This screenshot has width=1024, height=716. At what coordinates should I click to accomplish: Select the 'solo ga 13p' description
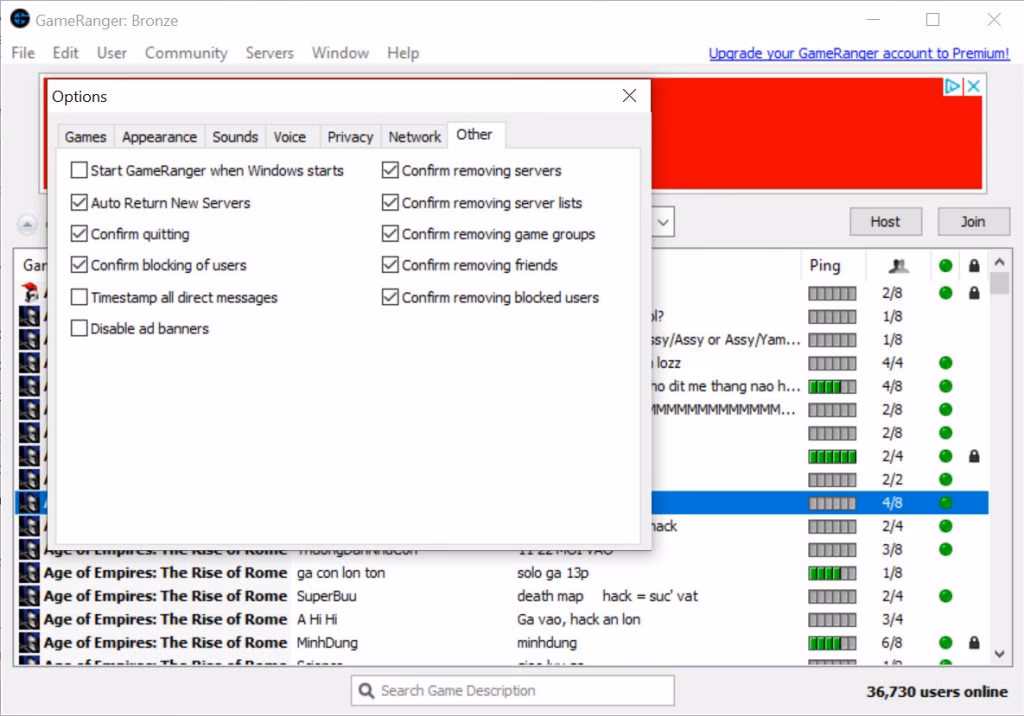point(552,573)
